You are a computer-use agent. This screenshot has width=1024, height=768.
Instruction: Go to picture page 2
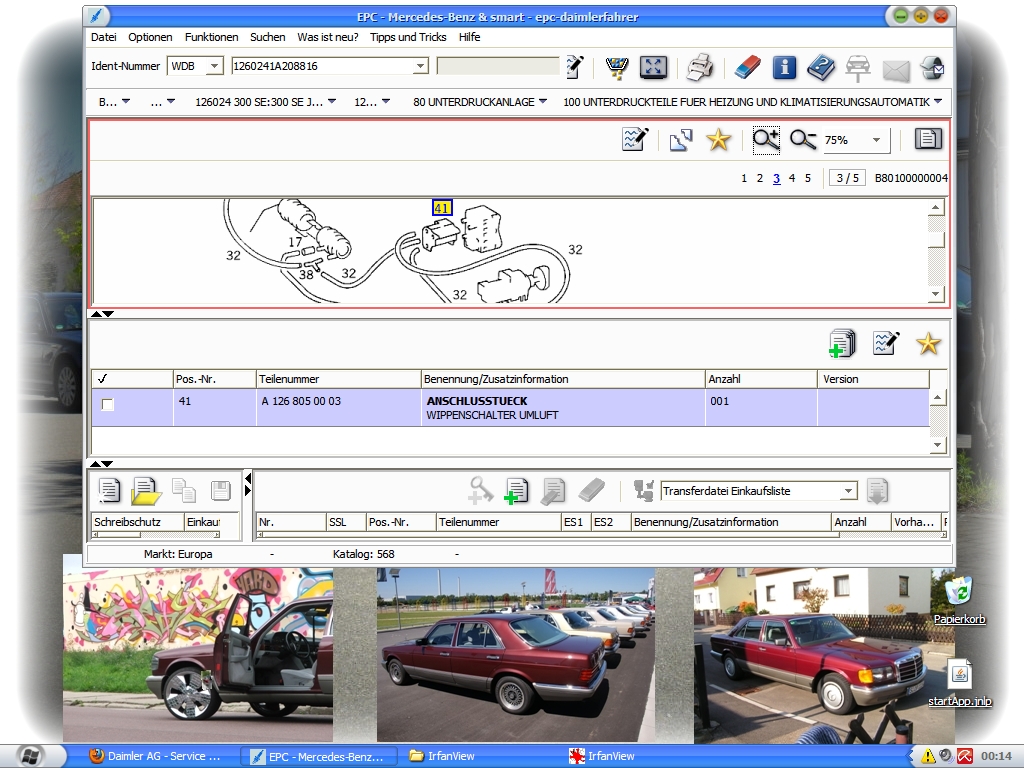(x=760, y=178)
